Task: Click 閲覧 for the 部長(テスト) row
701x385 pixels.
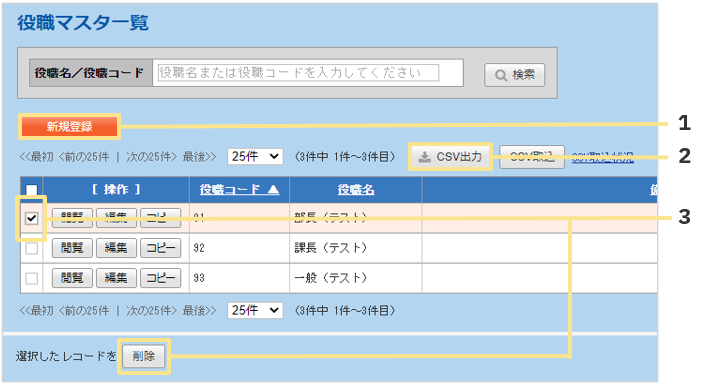Action: [72, 218]
